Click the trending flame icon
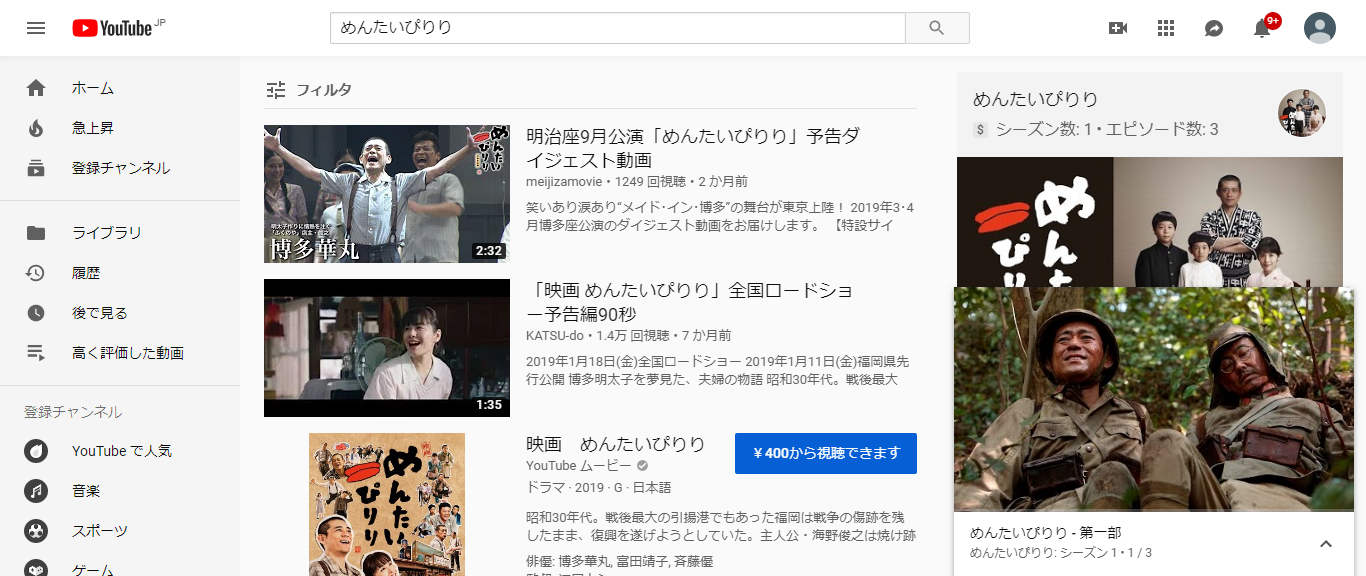 (36, 128)
